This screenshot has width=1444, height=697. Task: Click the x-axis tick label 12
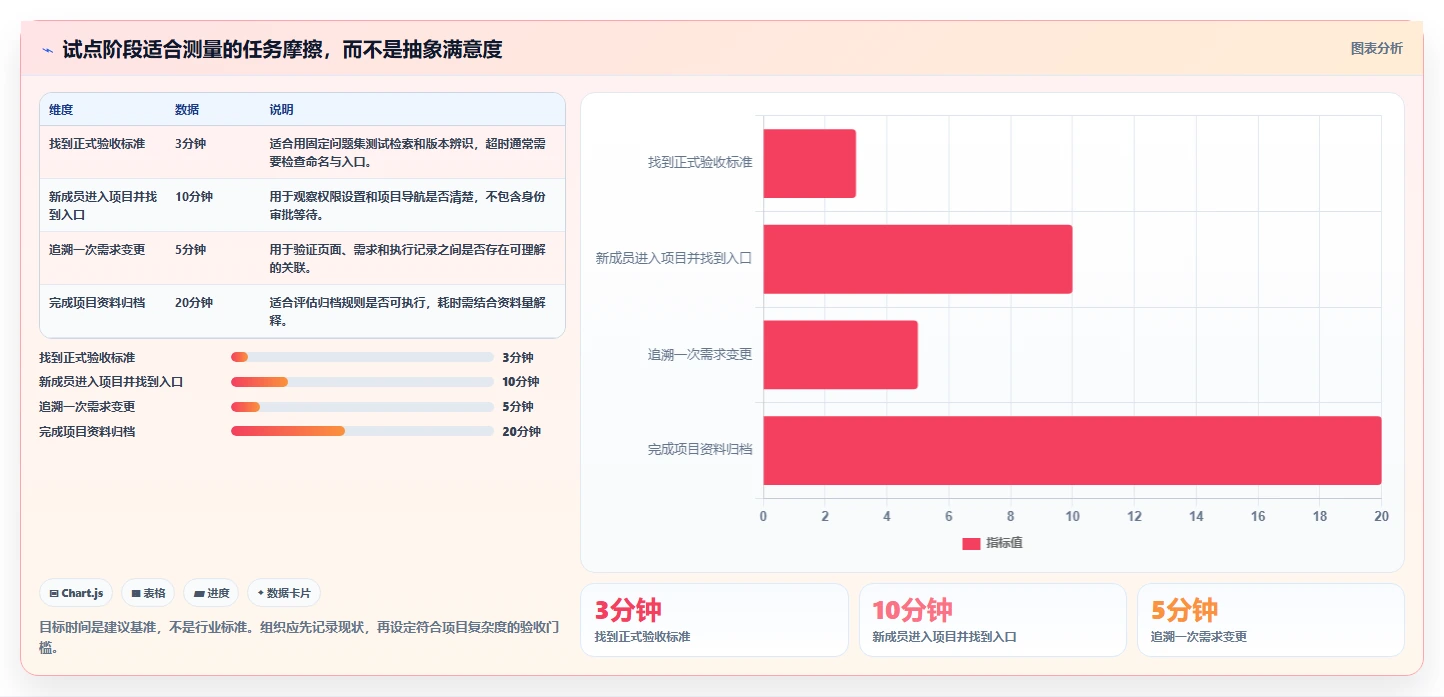(1134, 516)
